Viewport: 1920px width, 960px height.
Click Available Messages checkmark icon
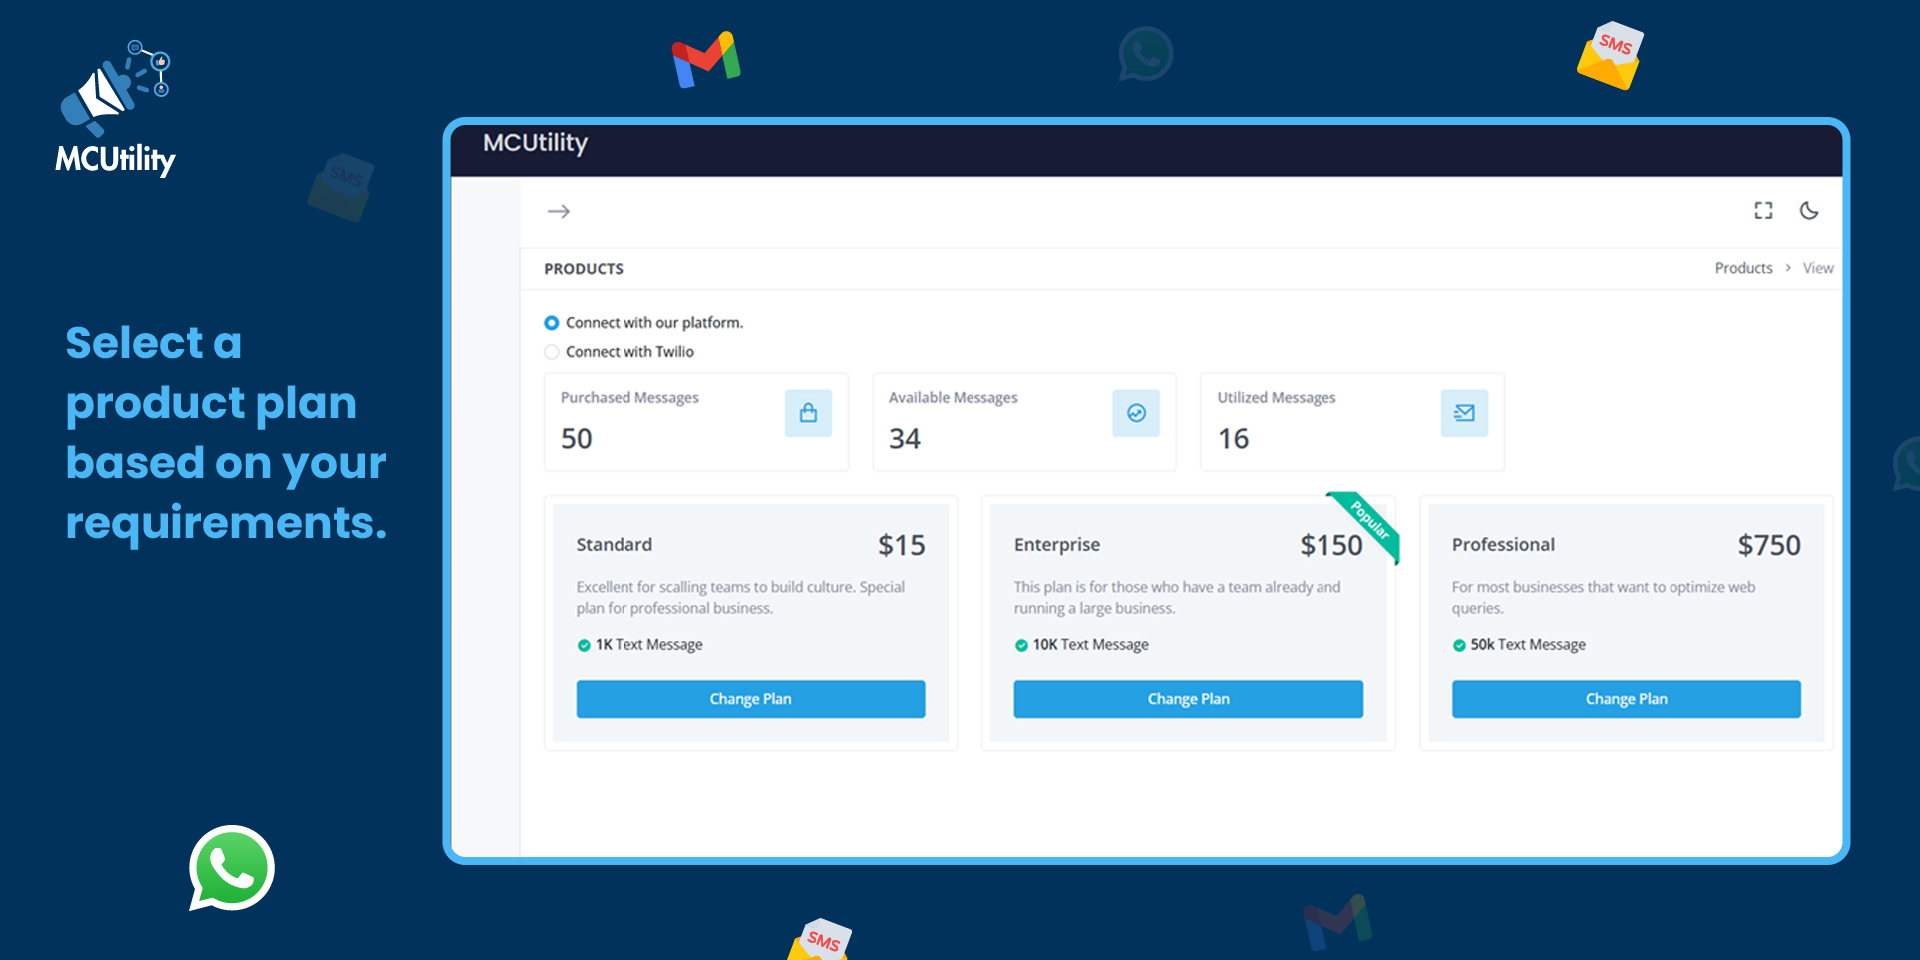tap(1136, 413)
